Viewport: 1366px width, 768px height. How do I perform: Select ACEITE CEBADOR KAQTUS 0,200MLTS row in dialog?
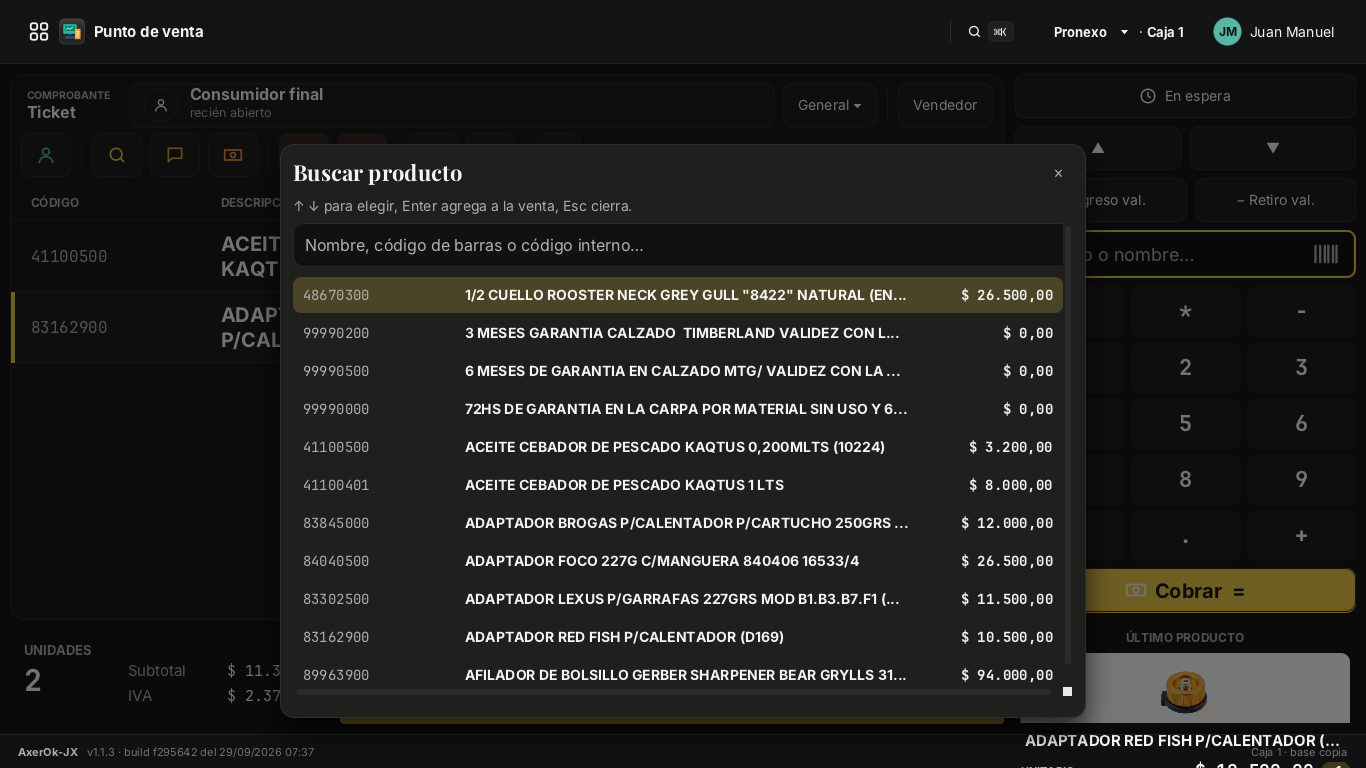(x=678, y=447)
